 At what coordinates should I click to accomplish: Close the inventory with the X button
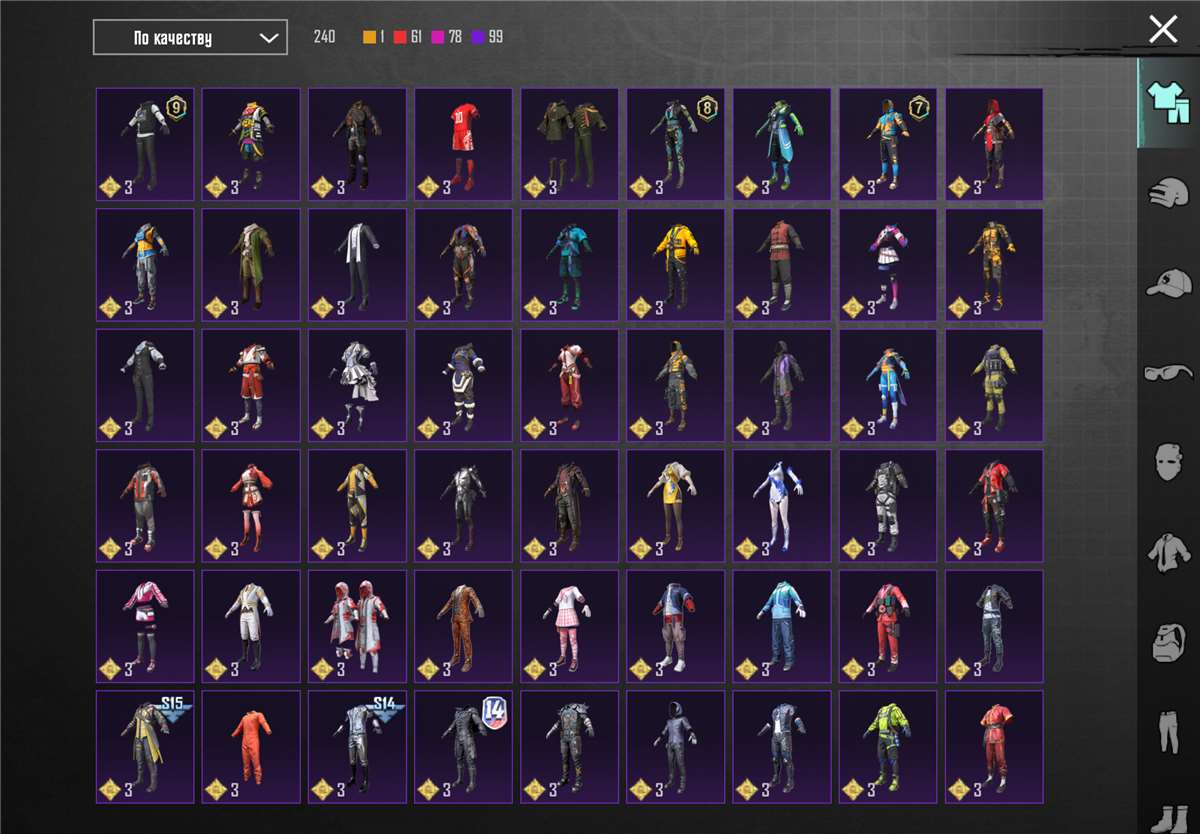pyautogui.click(x=1163, y=29)
